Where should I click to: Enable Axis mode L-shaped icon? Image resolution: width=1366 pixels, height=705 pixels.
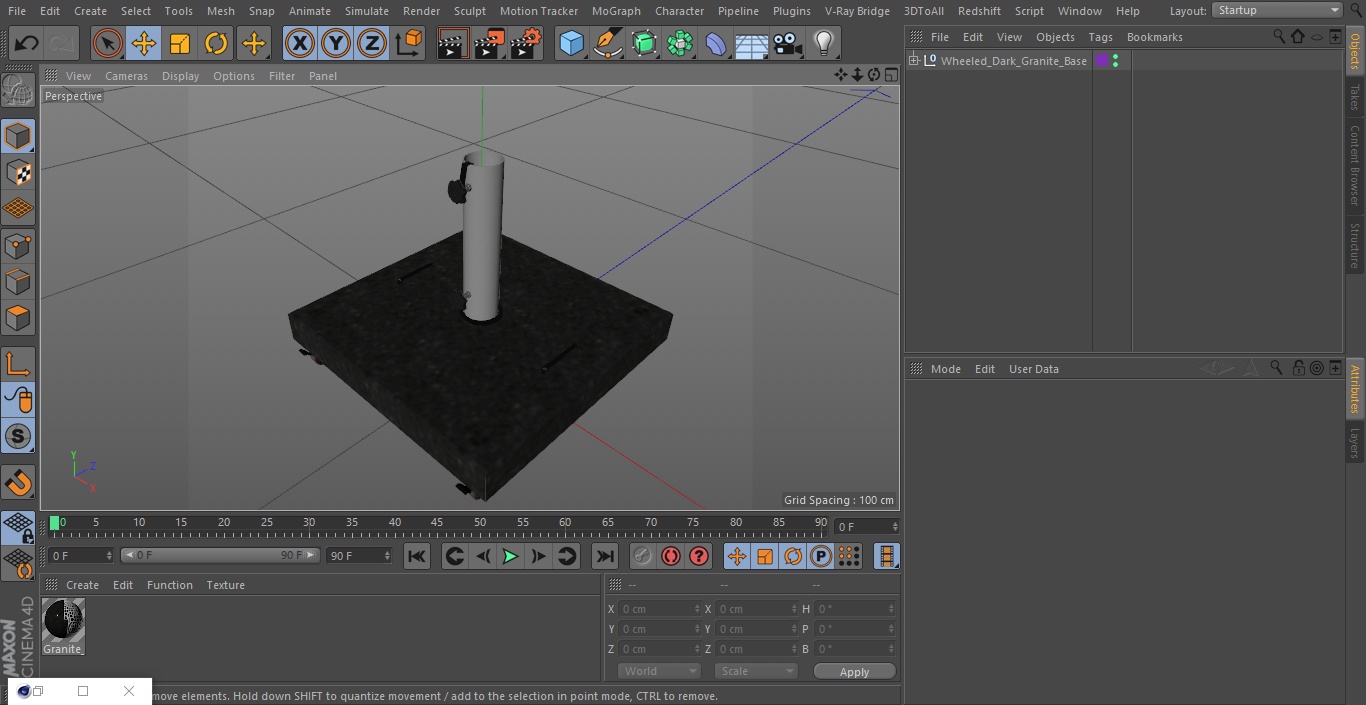tap(18, 363)
